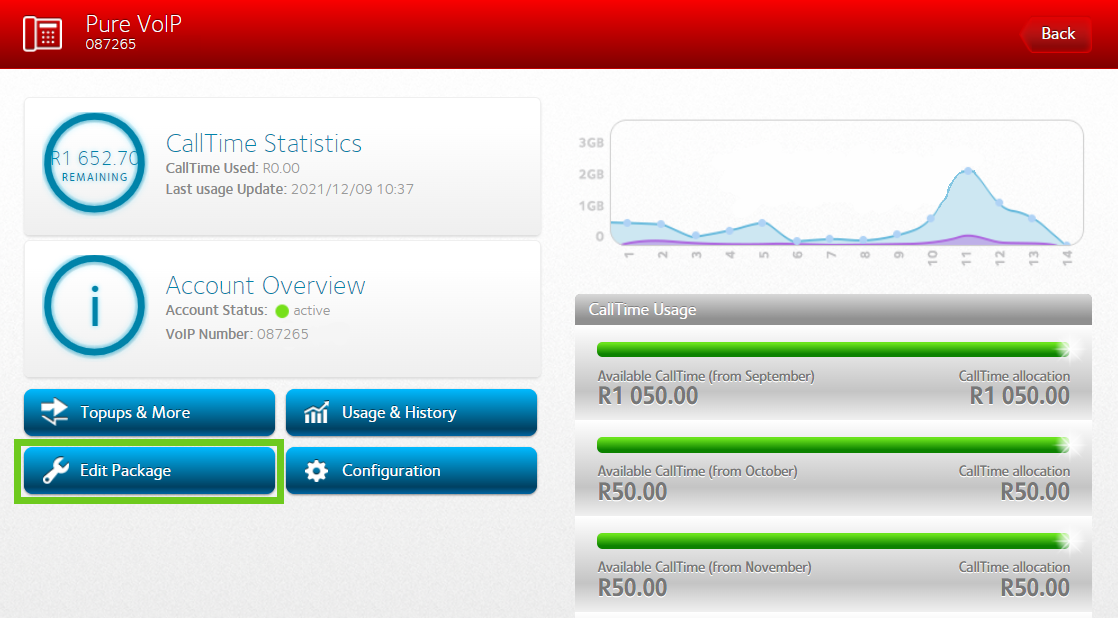Open Topups & More
This screenshot has height=618, width=1118.
click(x=149, y=412)
